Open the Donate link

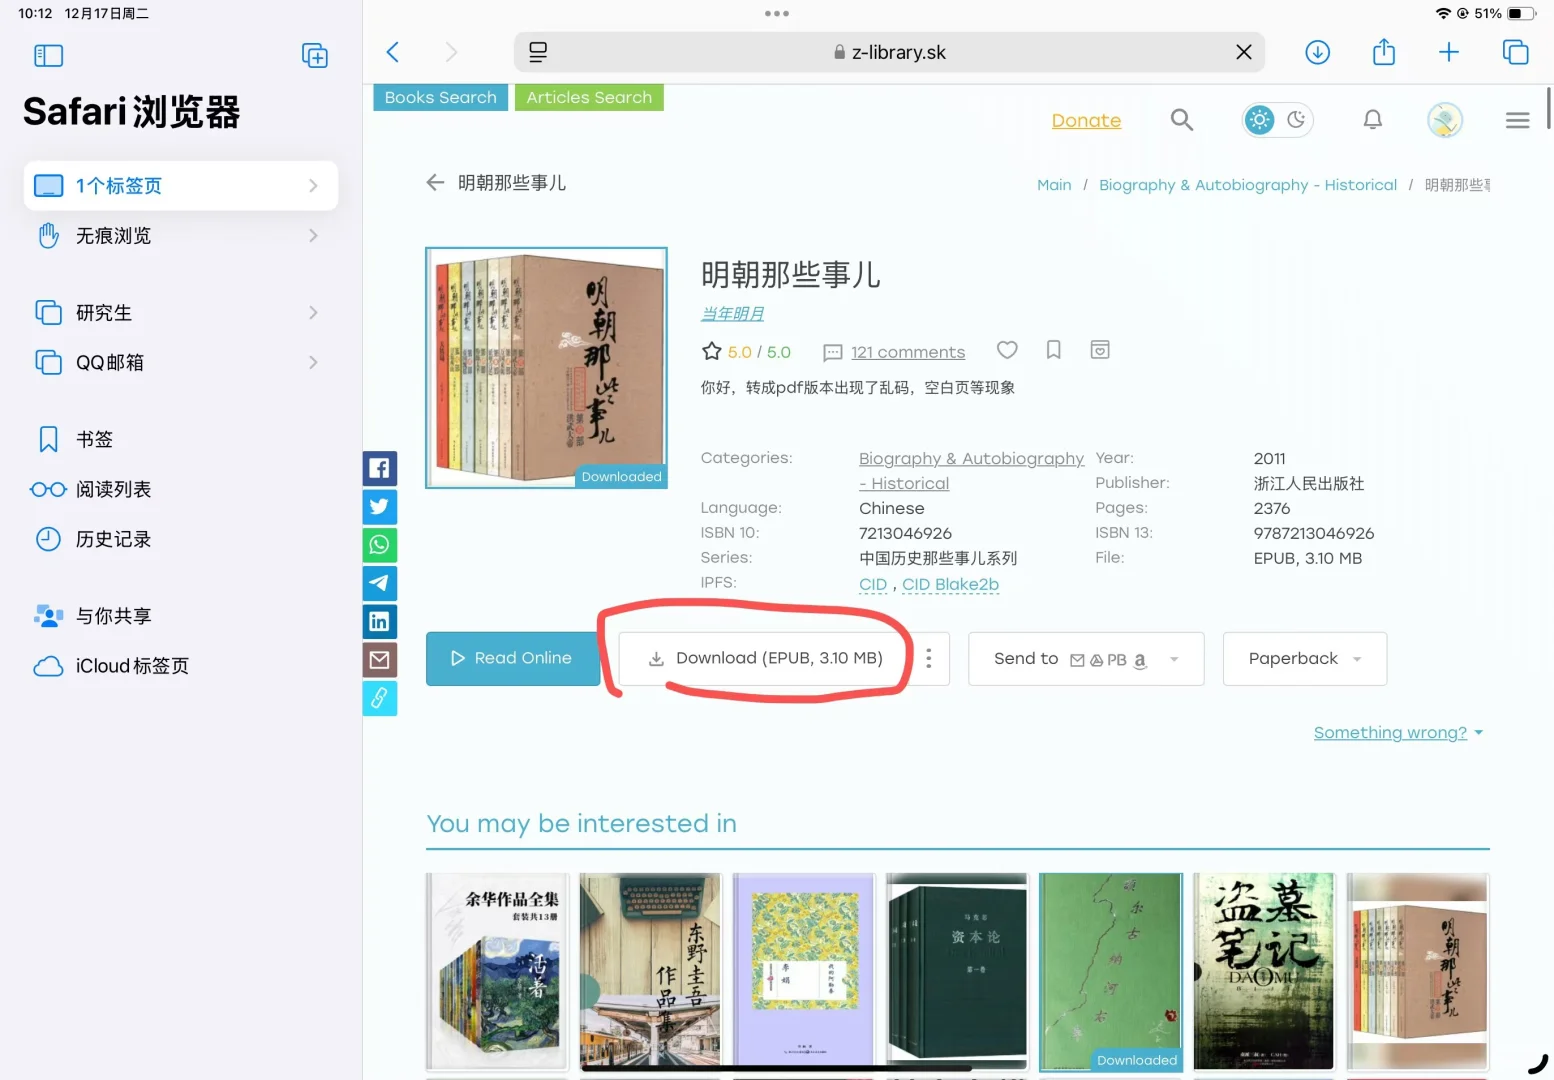tap(1086, 120)
